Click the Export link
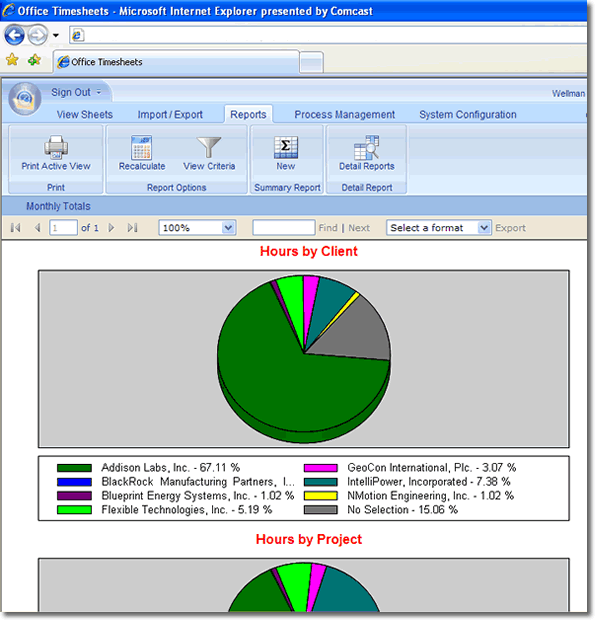Screen dimensions: 595x620 coord(510,228)
